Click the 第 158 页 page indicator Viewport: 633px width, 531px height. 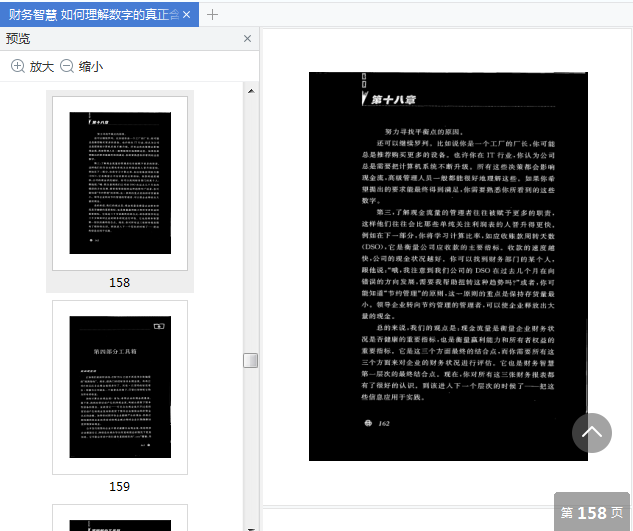coord(592,512)
